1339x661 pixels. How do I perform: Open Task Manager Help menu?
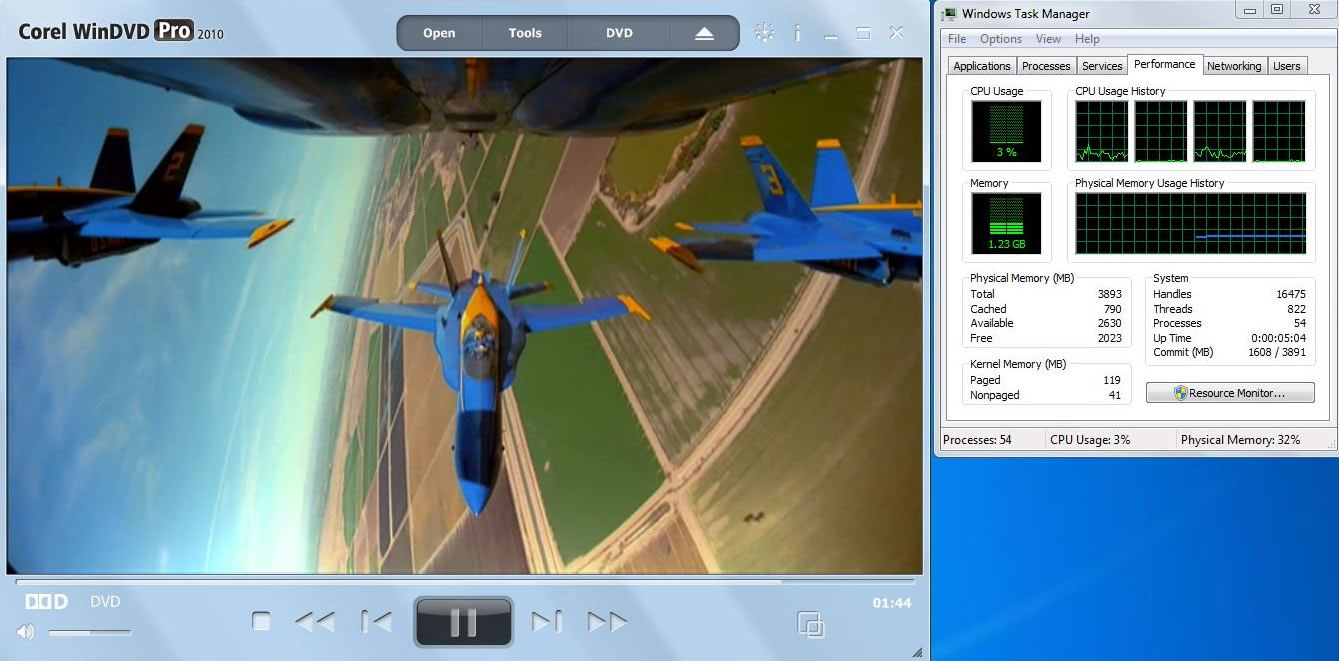pyautogui.click(x=1087, y=39)
